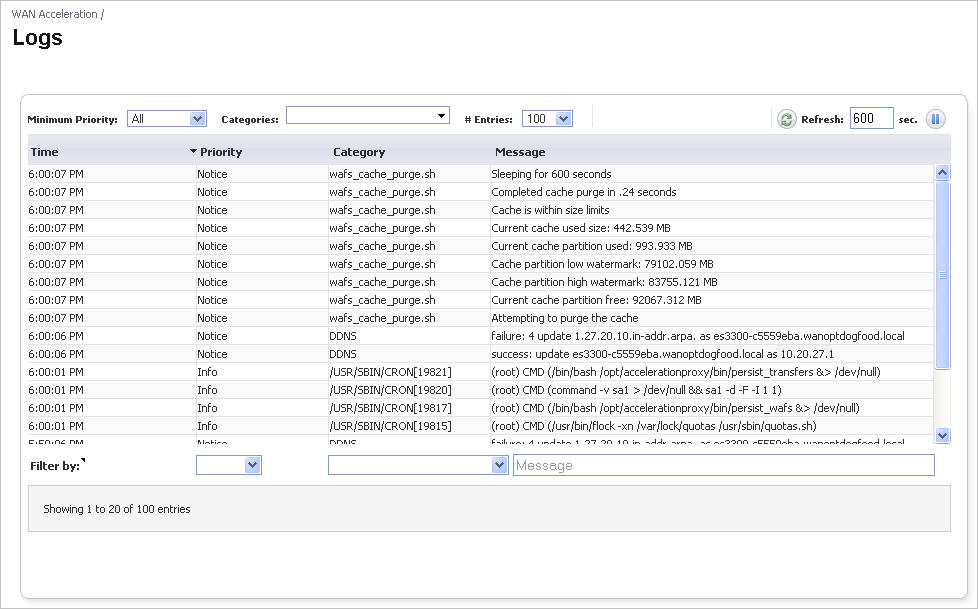Sort logs by Category column header
Screen dimensions: 978x609
(x=359, y=152)
